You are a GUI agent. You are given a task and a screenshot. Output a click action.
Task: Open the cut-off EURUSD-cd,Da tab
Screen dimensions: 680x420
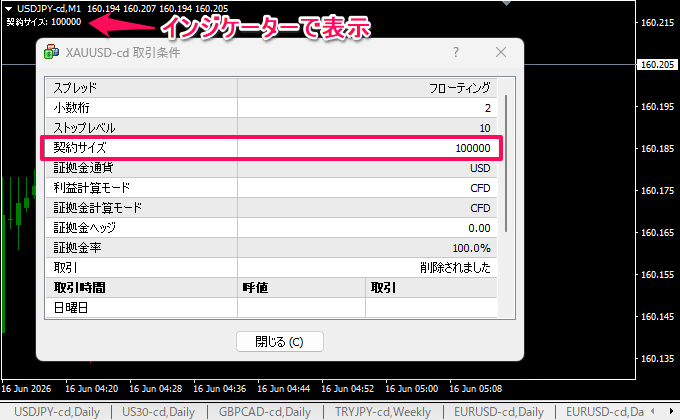tap(605, 411)
